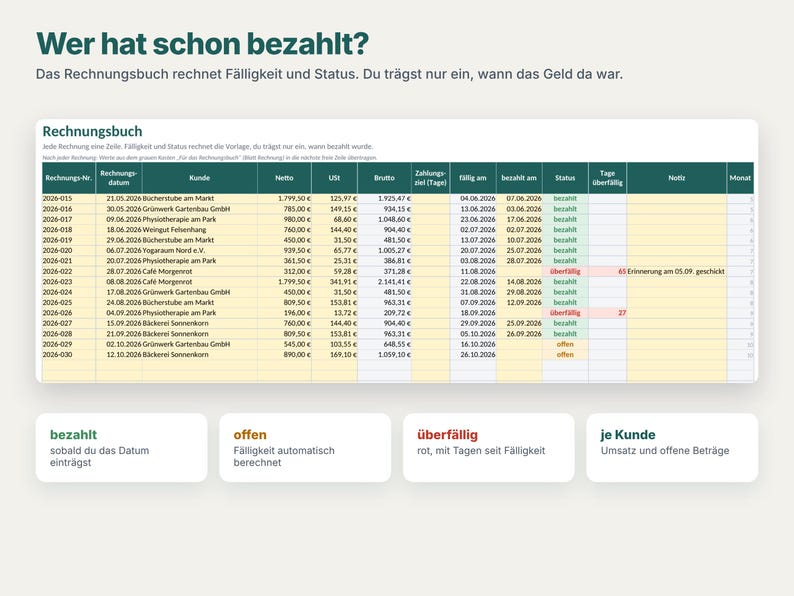Screen dimensions: 794x596
Task: Click Brutto value 1.059,10 €
Action: [384, 354]
